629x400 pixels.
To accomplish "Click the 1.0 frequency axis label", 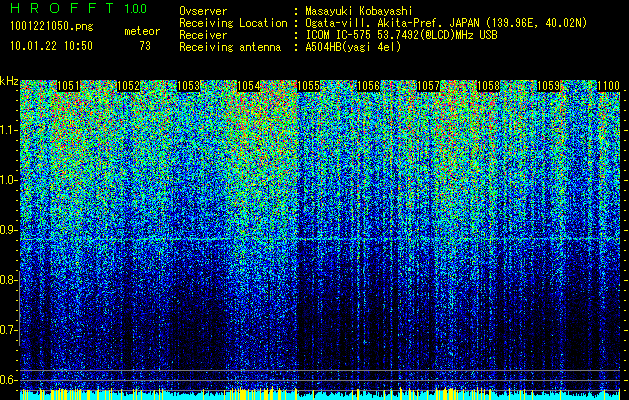I will point(8,180).
